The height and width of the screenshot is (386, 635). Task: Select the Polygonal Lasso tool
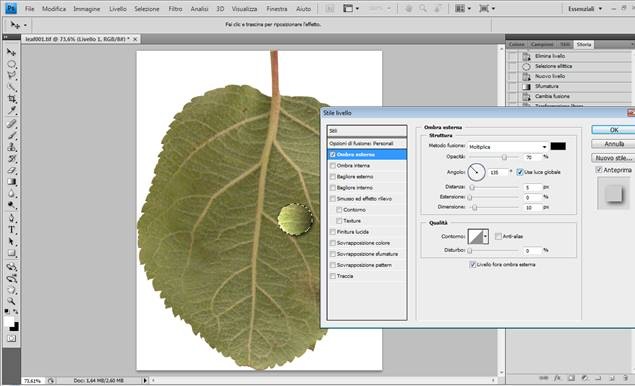point(11,75)
